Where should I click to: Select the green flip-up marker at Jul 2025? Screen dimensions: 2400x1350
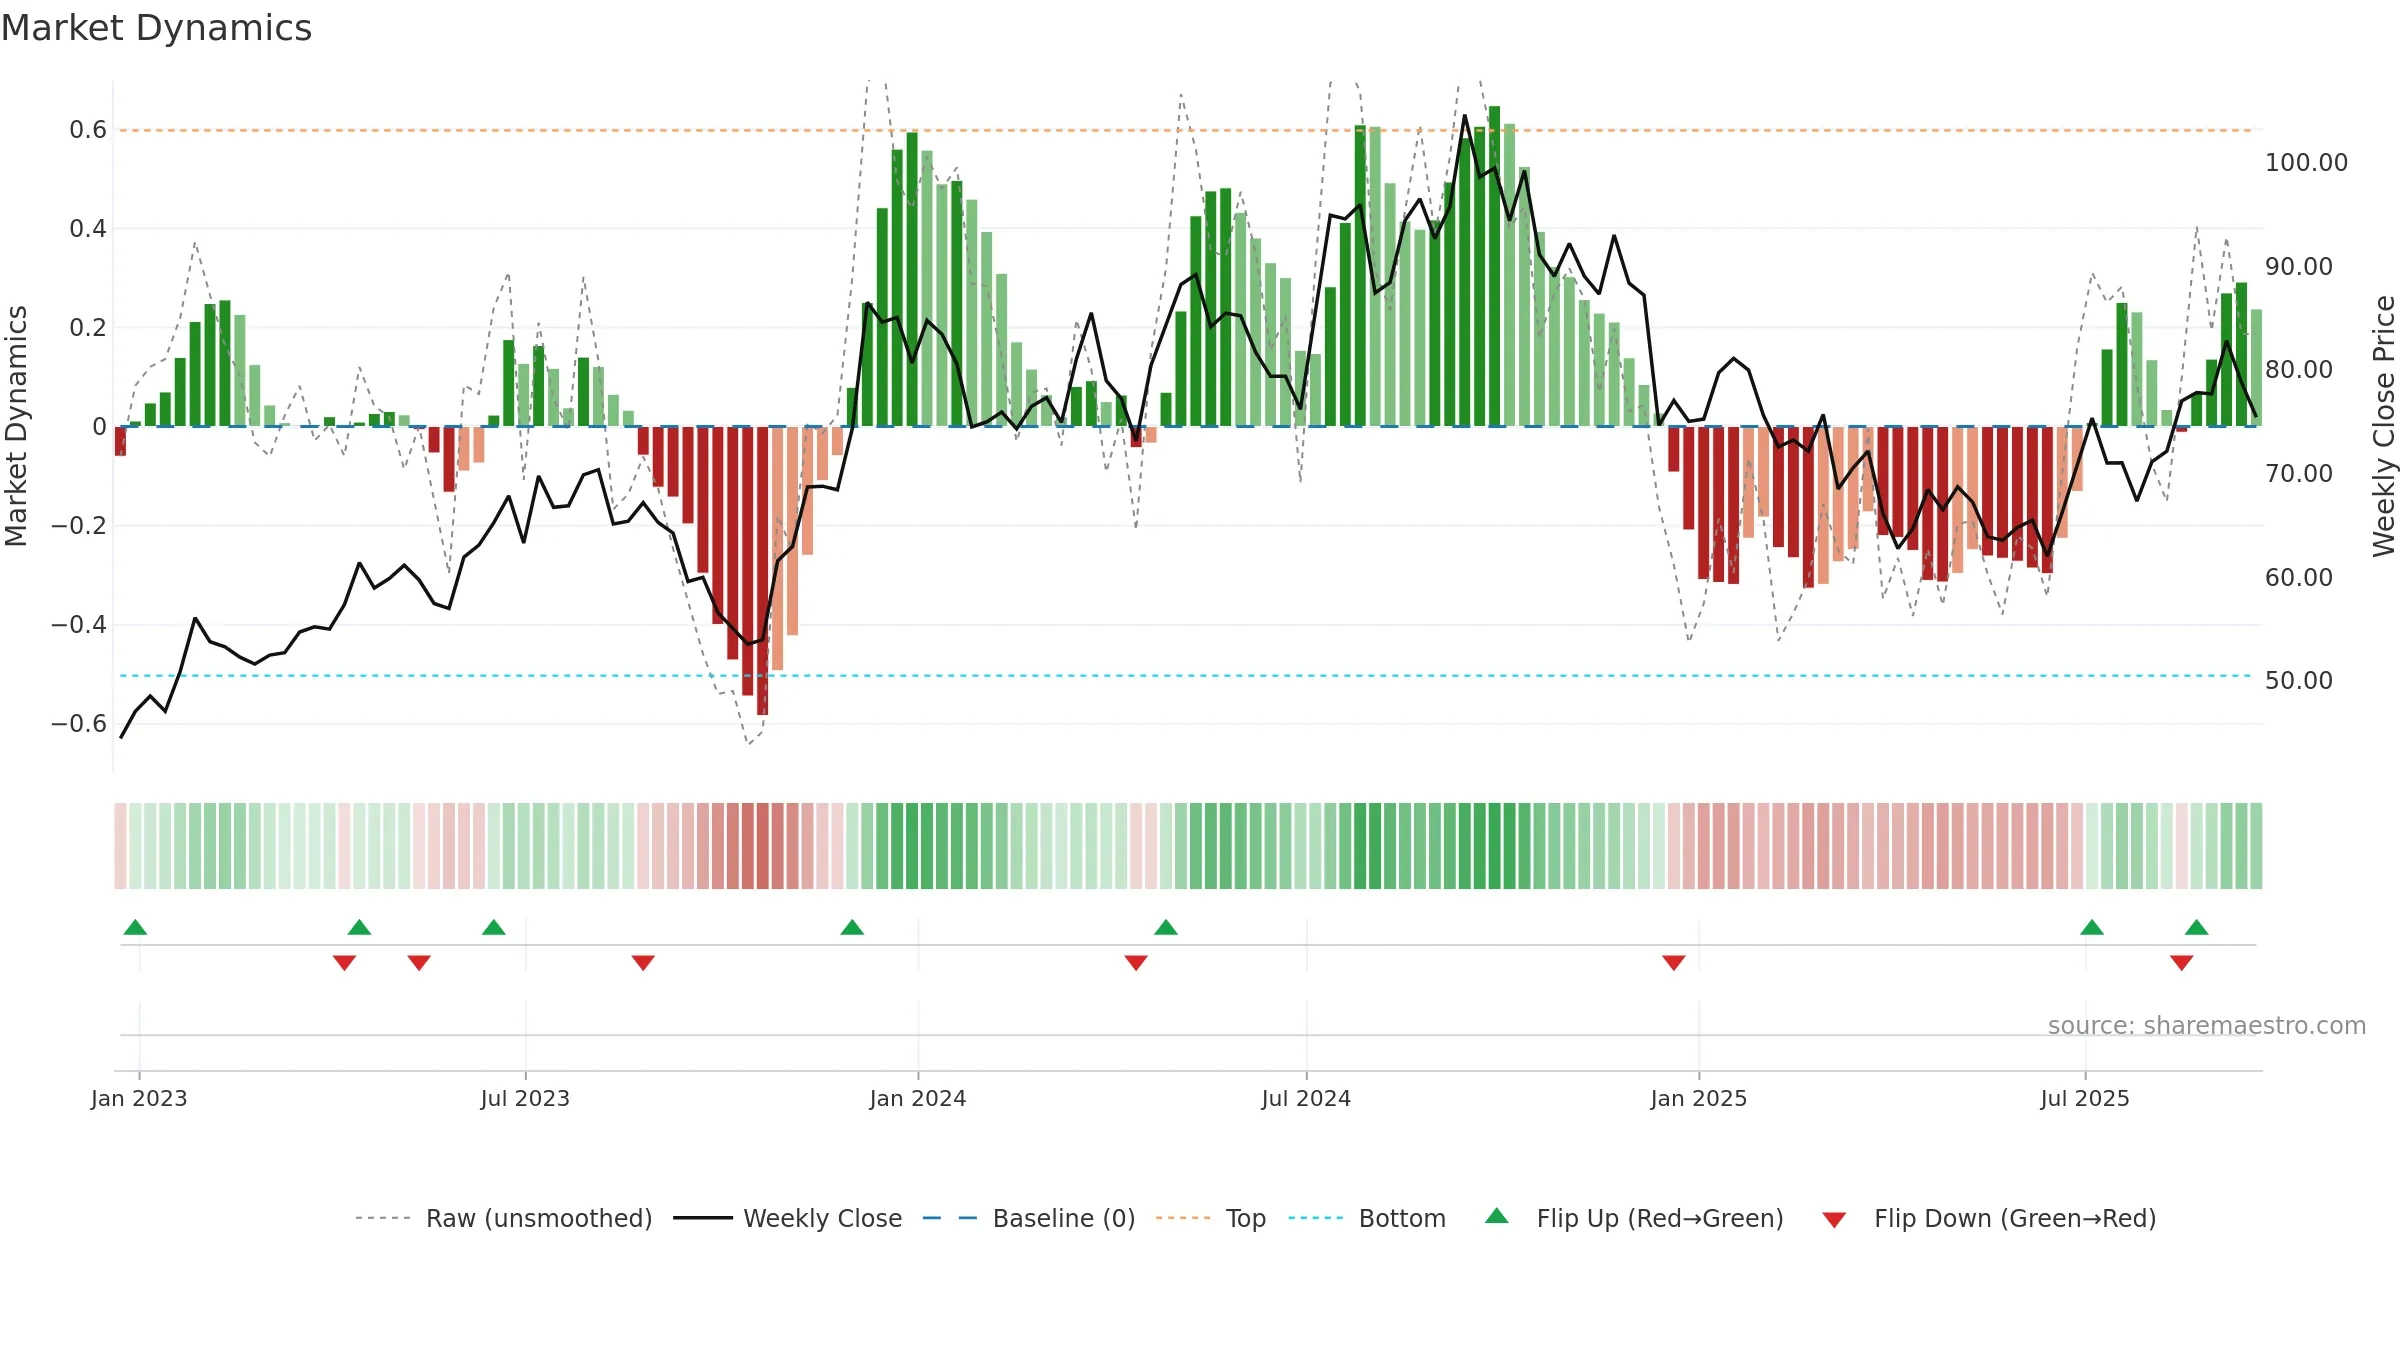tap(2092, 927)
